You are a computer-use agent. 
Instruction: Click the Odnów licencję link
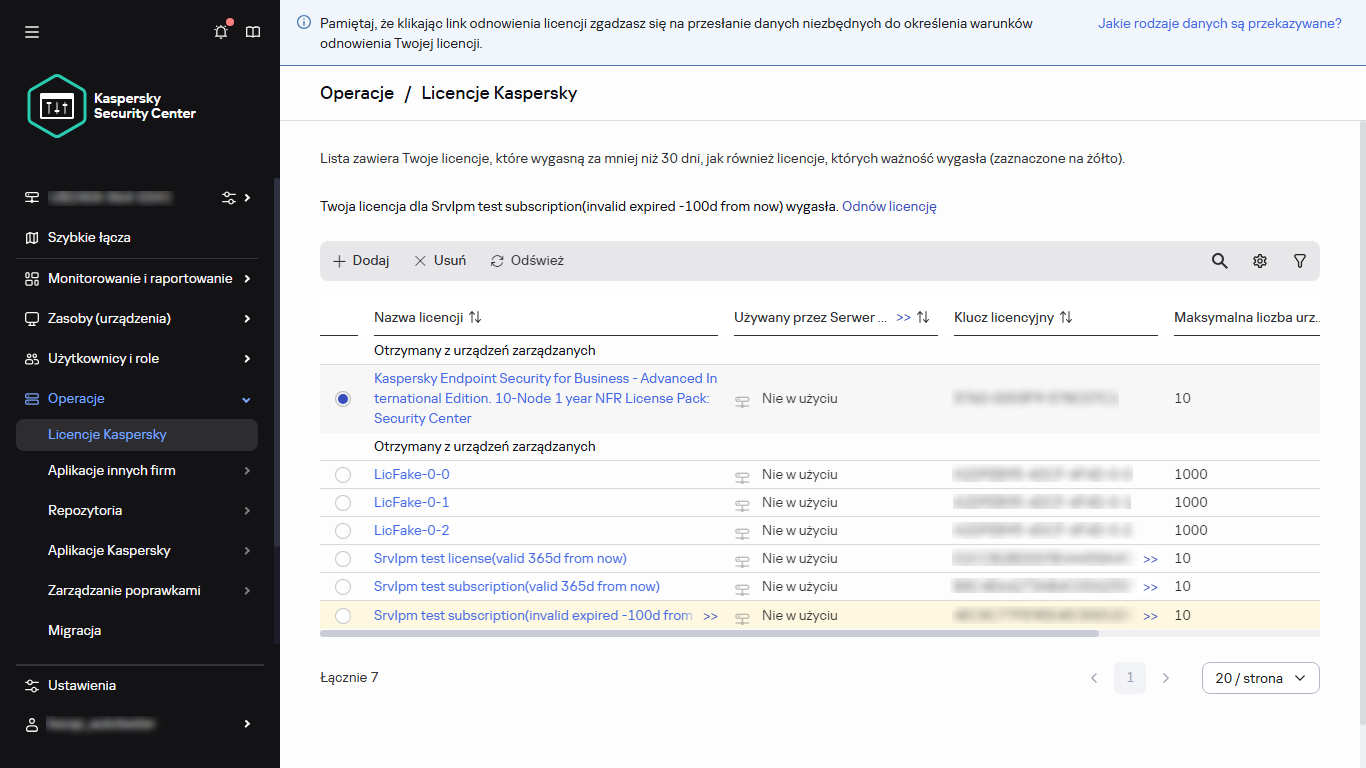tap(889, 207)
